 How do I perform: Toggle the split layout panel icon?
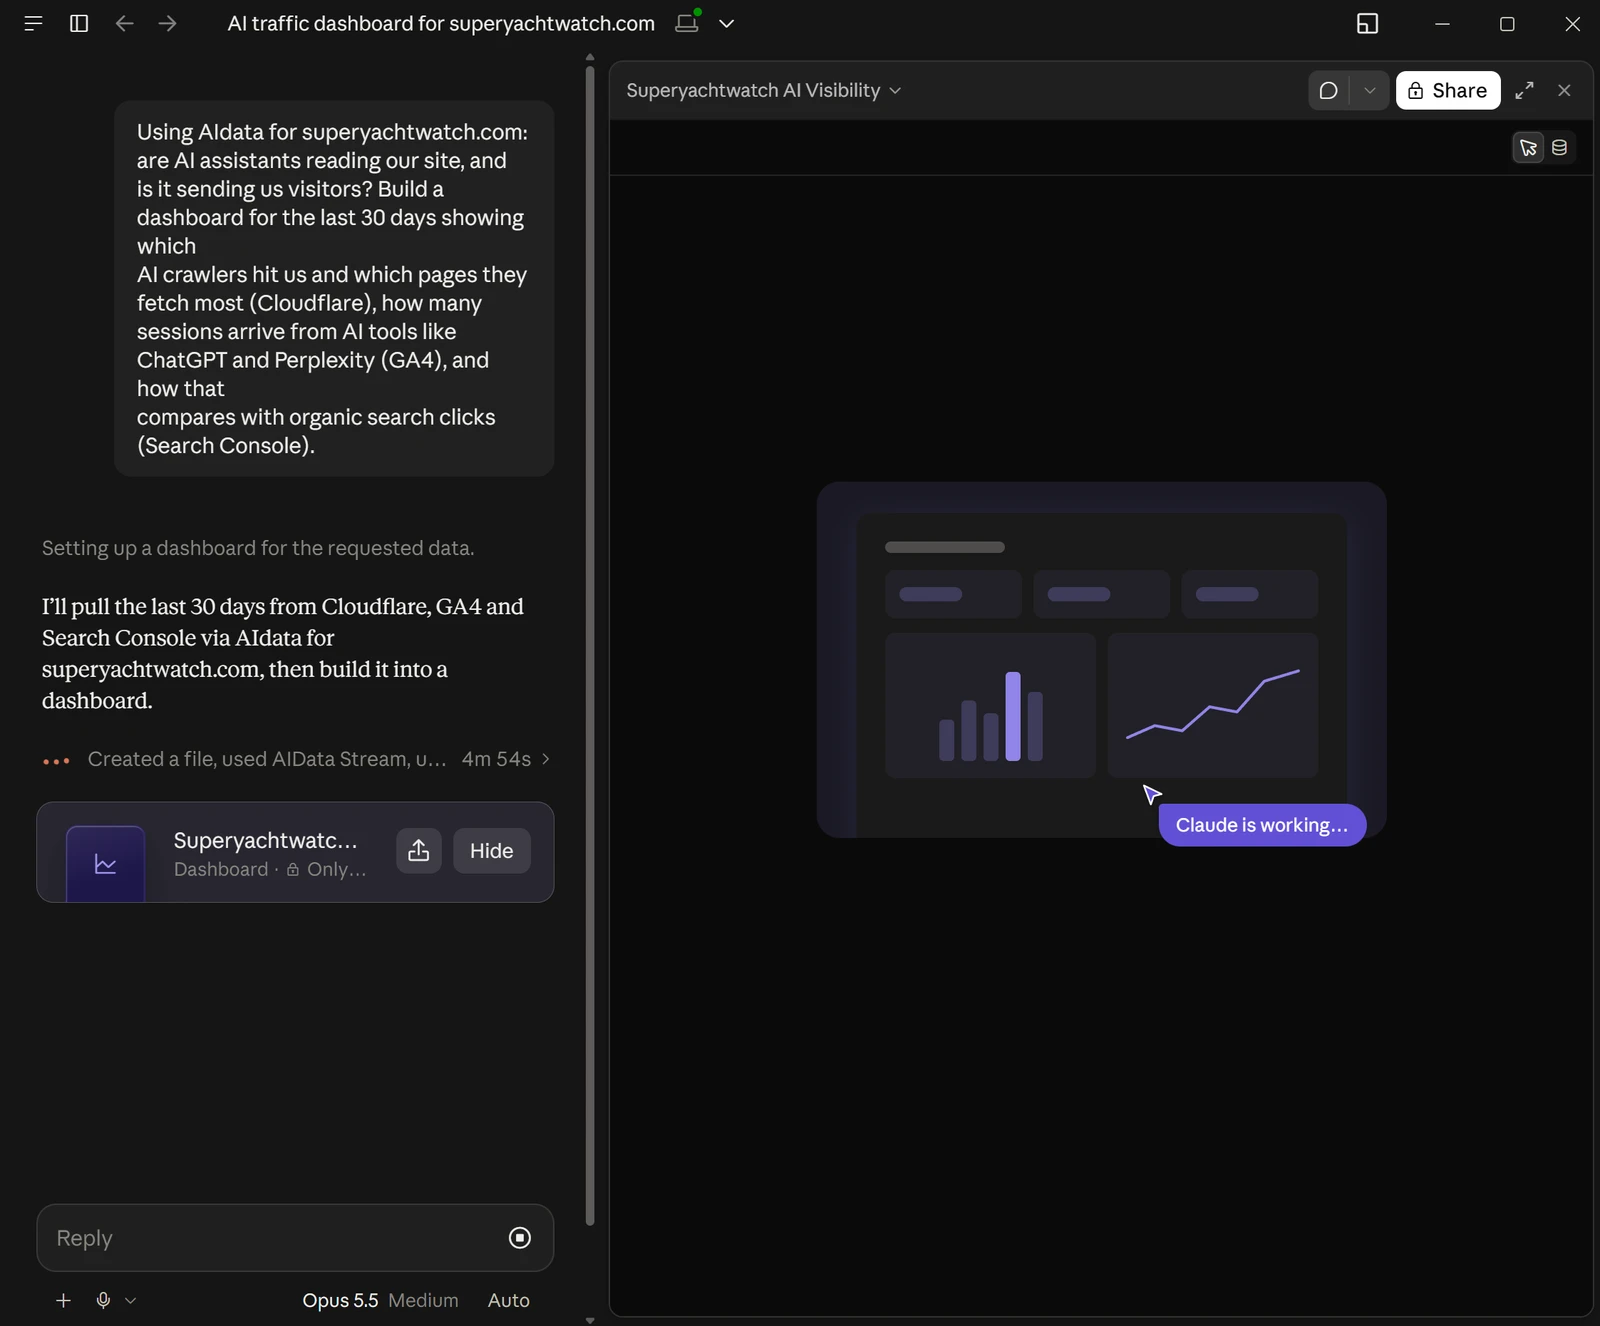(x=1367, y=23)
